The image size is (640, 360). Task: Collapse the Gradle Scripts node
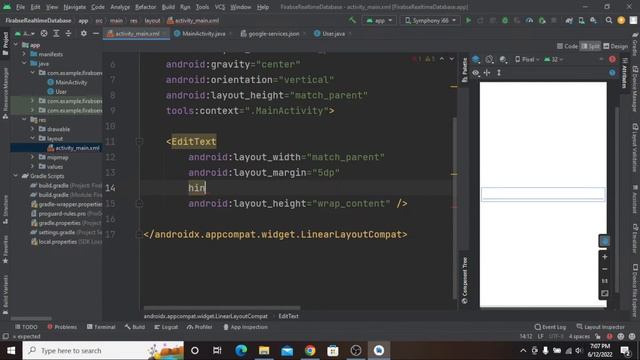tap(16, 176)
